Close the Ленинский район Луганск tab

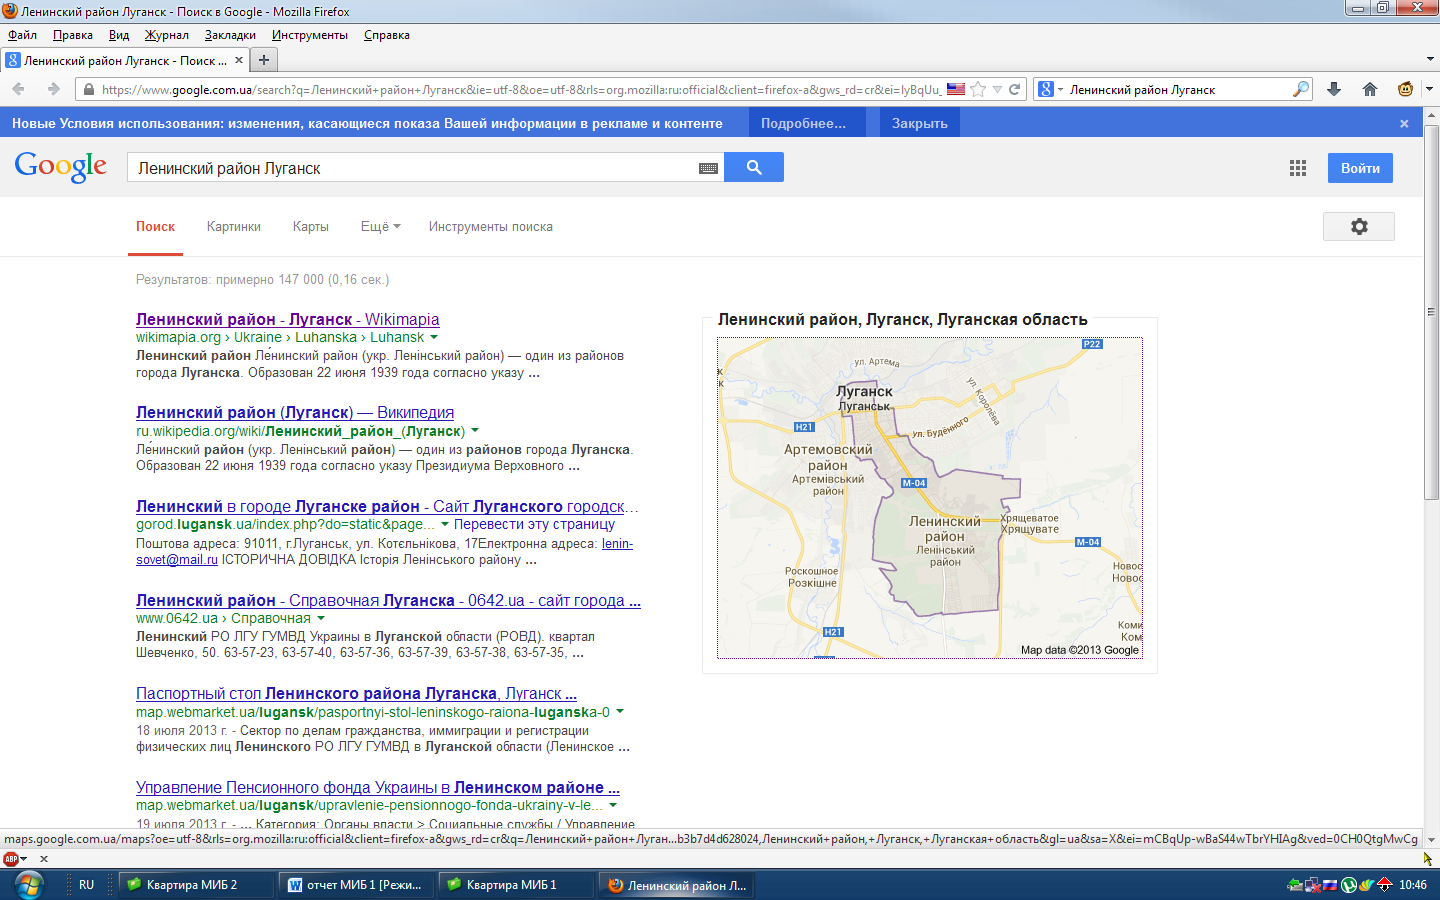238,60
